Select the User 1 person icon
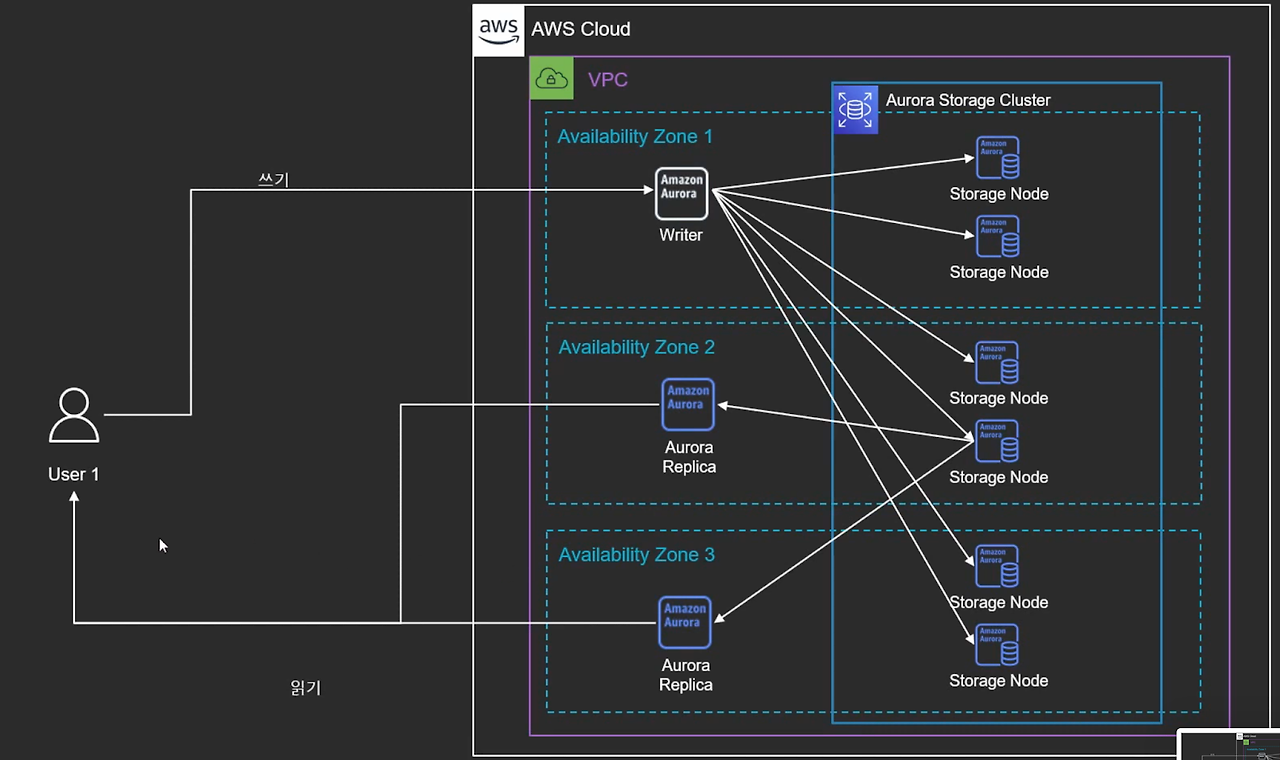This screenshot has width=1280, height=760. point(74,416)
